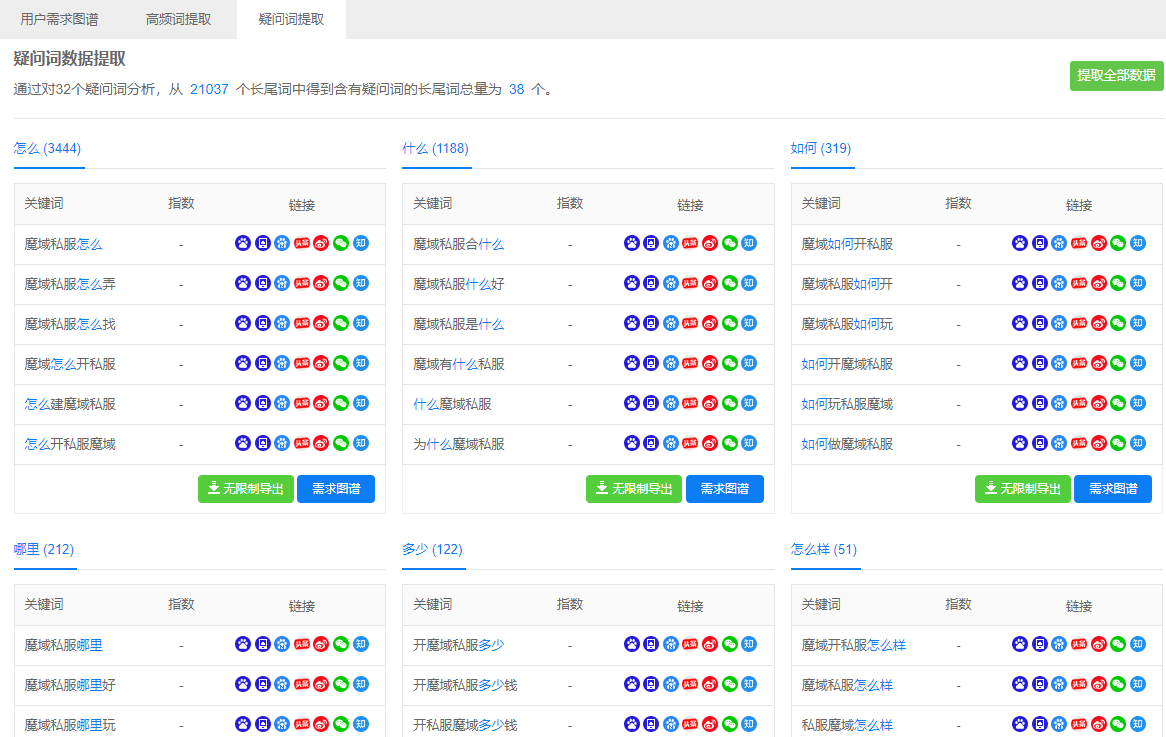Open Baidu paw icon for 魔域如何开私服 row
1166x737 pixels.
[x=1020, y=243]
